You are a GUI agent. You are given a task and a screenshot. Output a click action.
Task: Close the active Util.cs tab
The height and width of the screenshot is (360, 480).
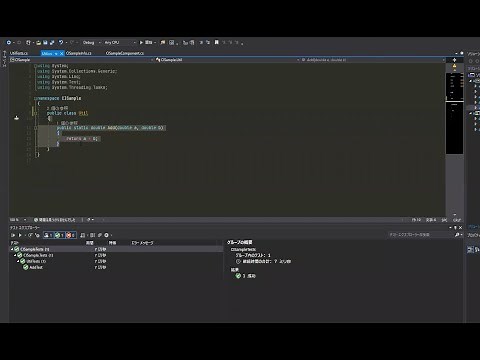62,53
